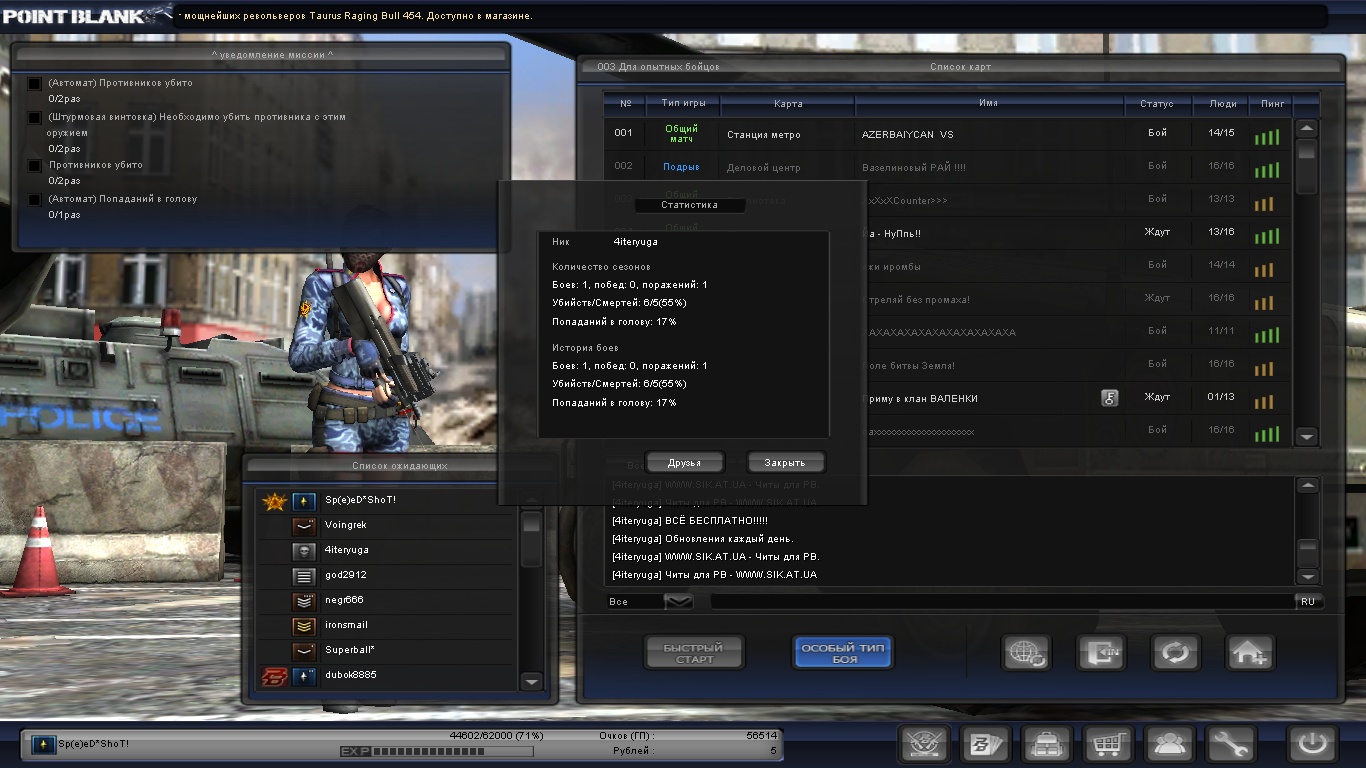Viewport: 1366px width, 768px height.
Task: Click the power exit icon
Action: pyautogui.click(x=1312, y=744)
